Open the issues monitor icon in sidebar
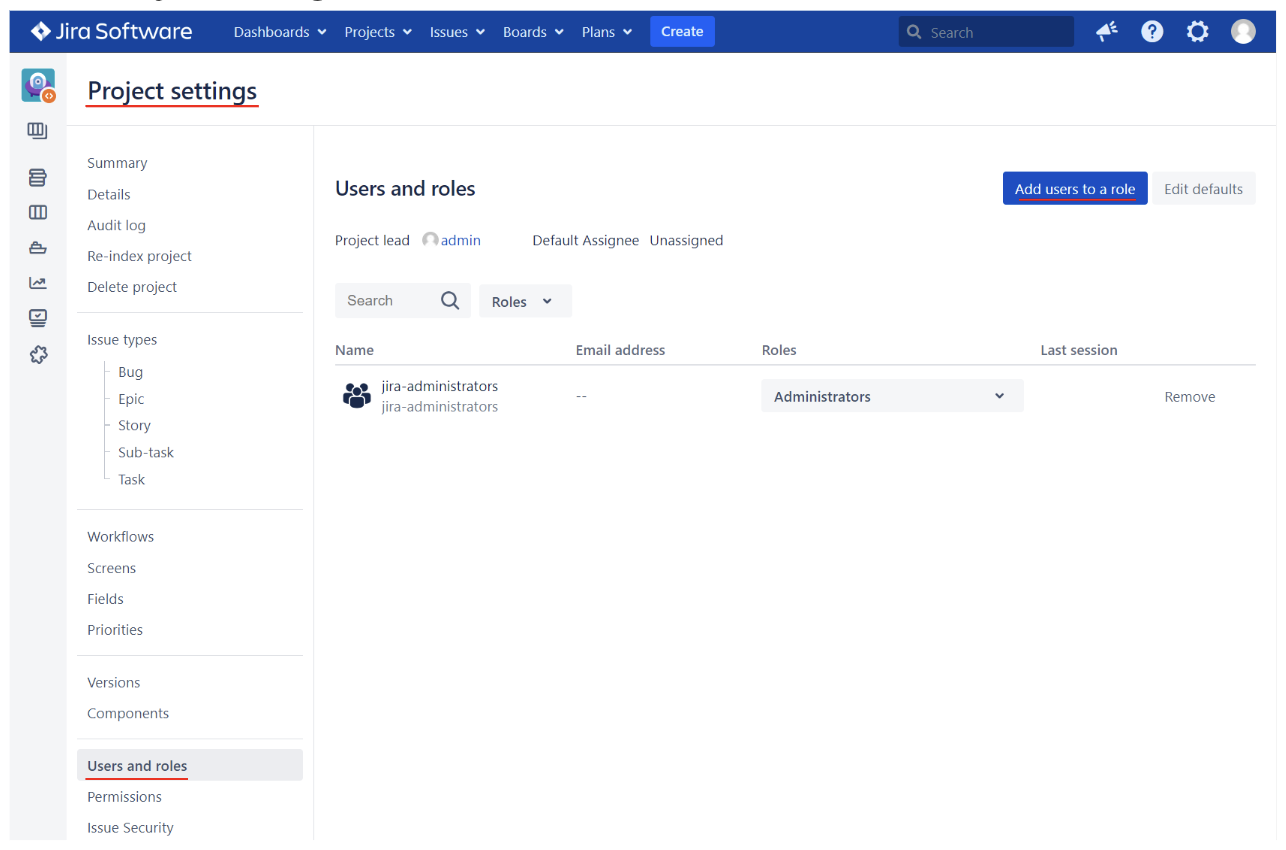 pos(38,318)
